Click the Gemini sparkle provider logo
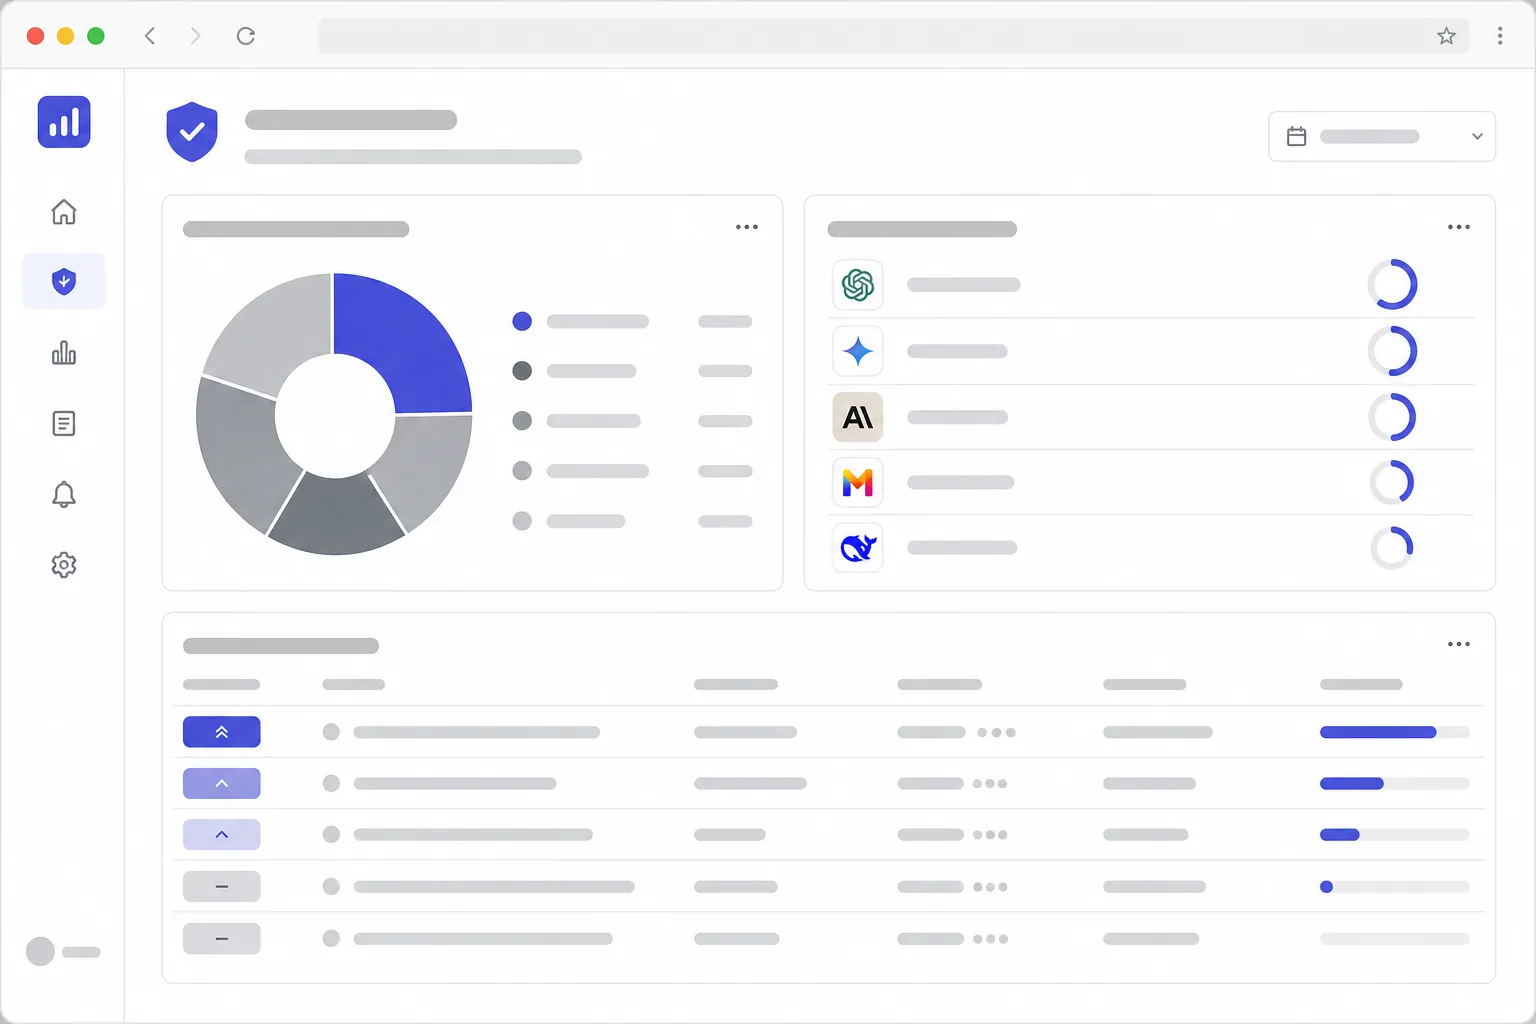Viewport: 1536px width, 1024px height. 858,351
